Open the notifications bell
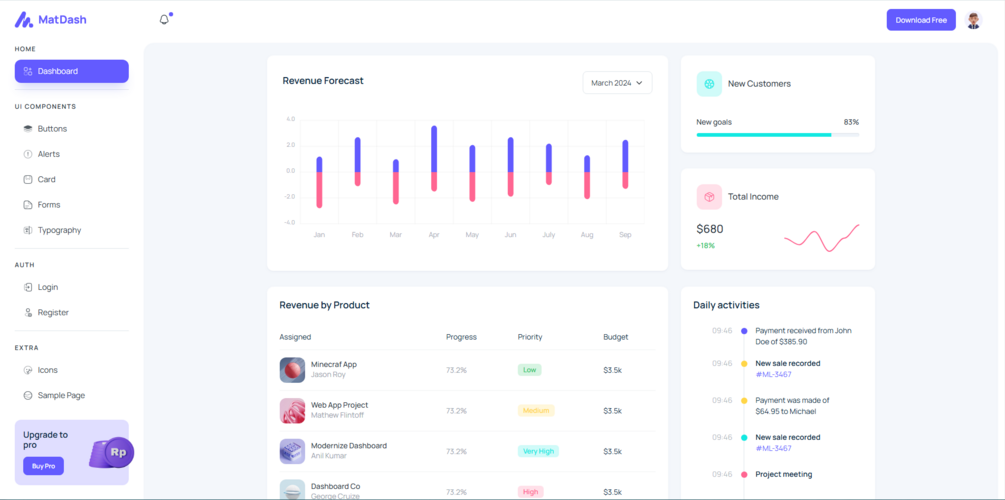Viewport: 1005px width, 500px height. click(x=164, y=20)
